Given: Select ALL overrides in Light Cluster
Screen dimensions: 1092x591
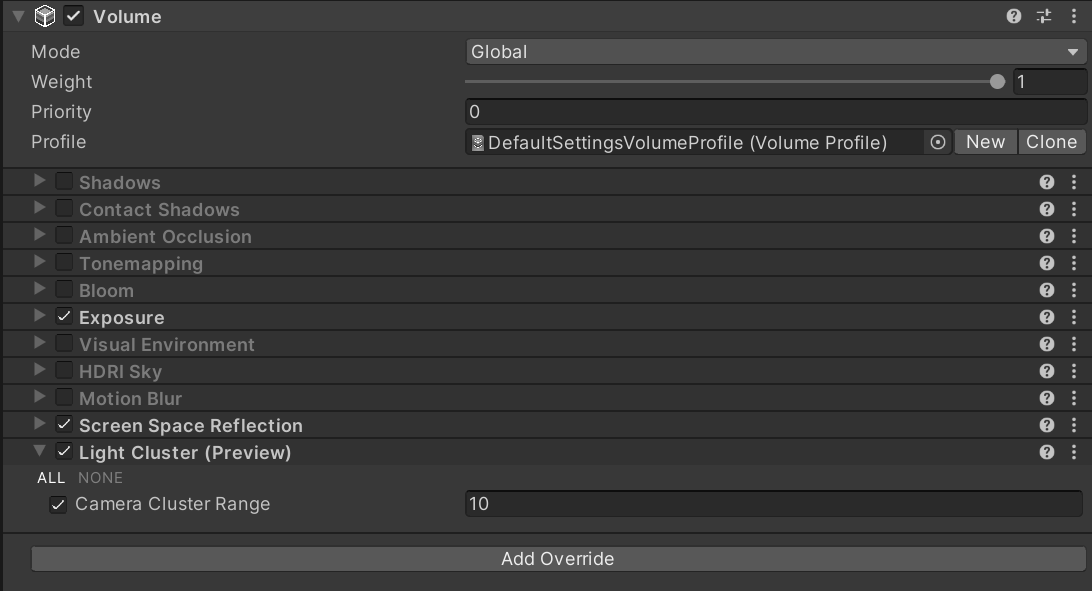Looking at the screenshot, I should [51, 478].
